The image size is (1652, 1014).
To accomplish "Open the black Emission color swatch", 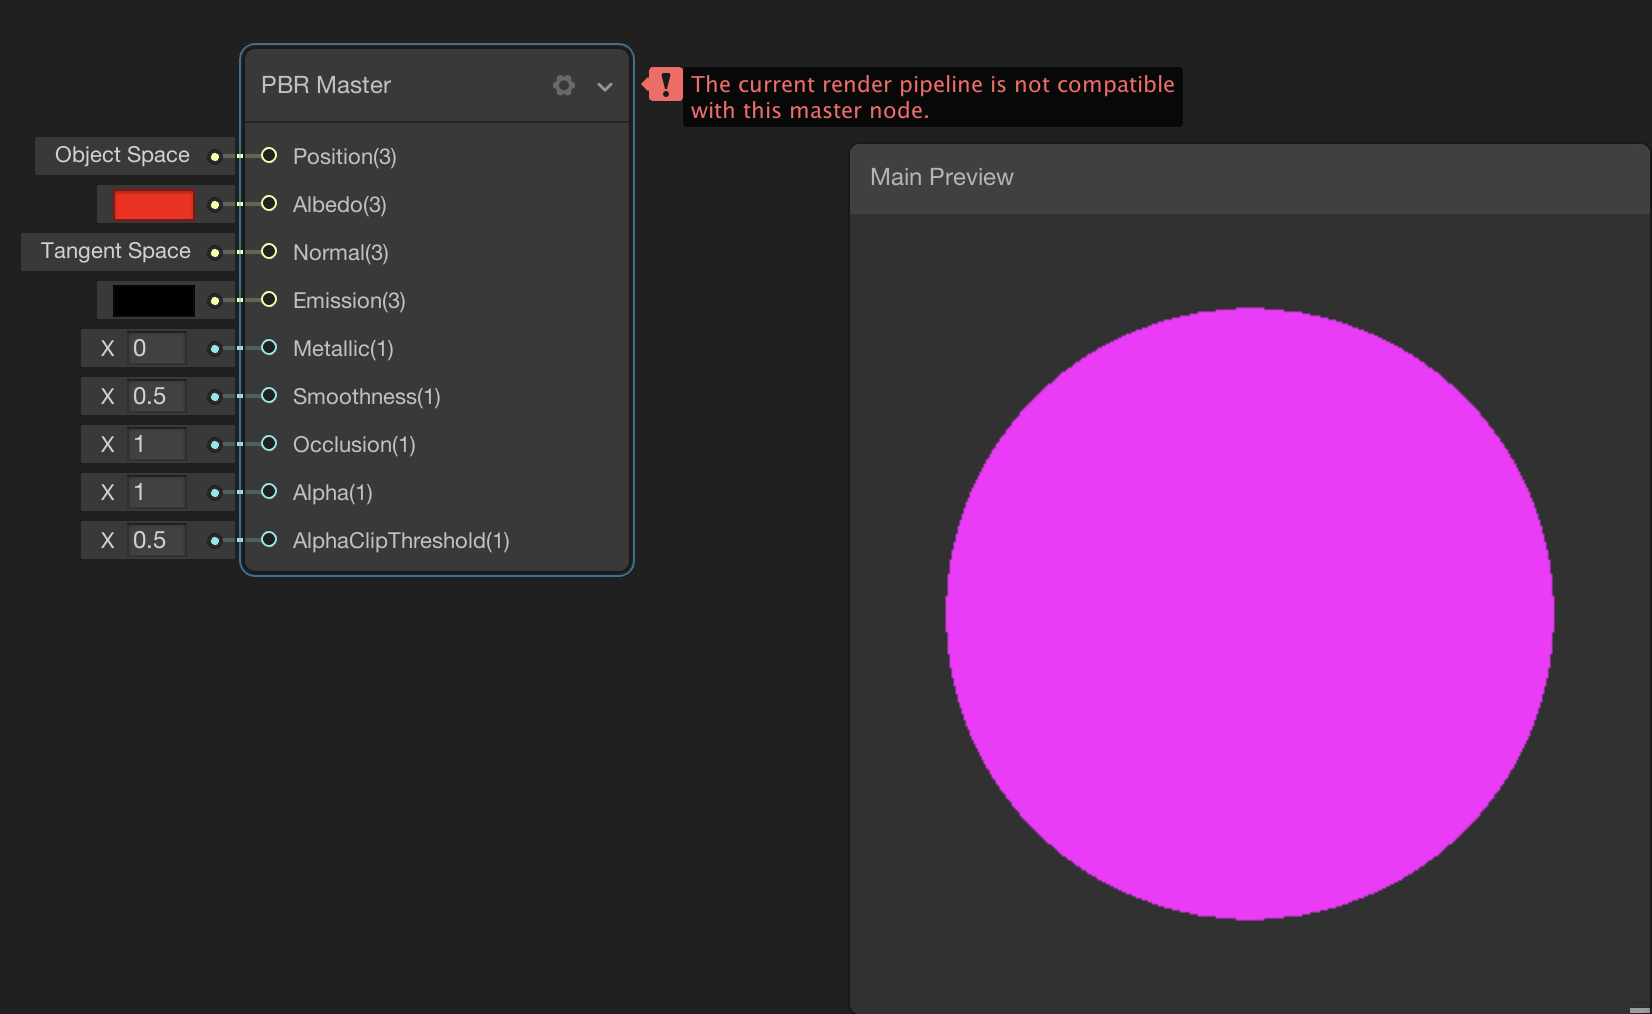I will pyautogui.click(x=154, y=301).
